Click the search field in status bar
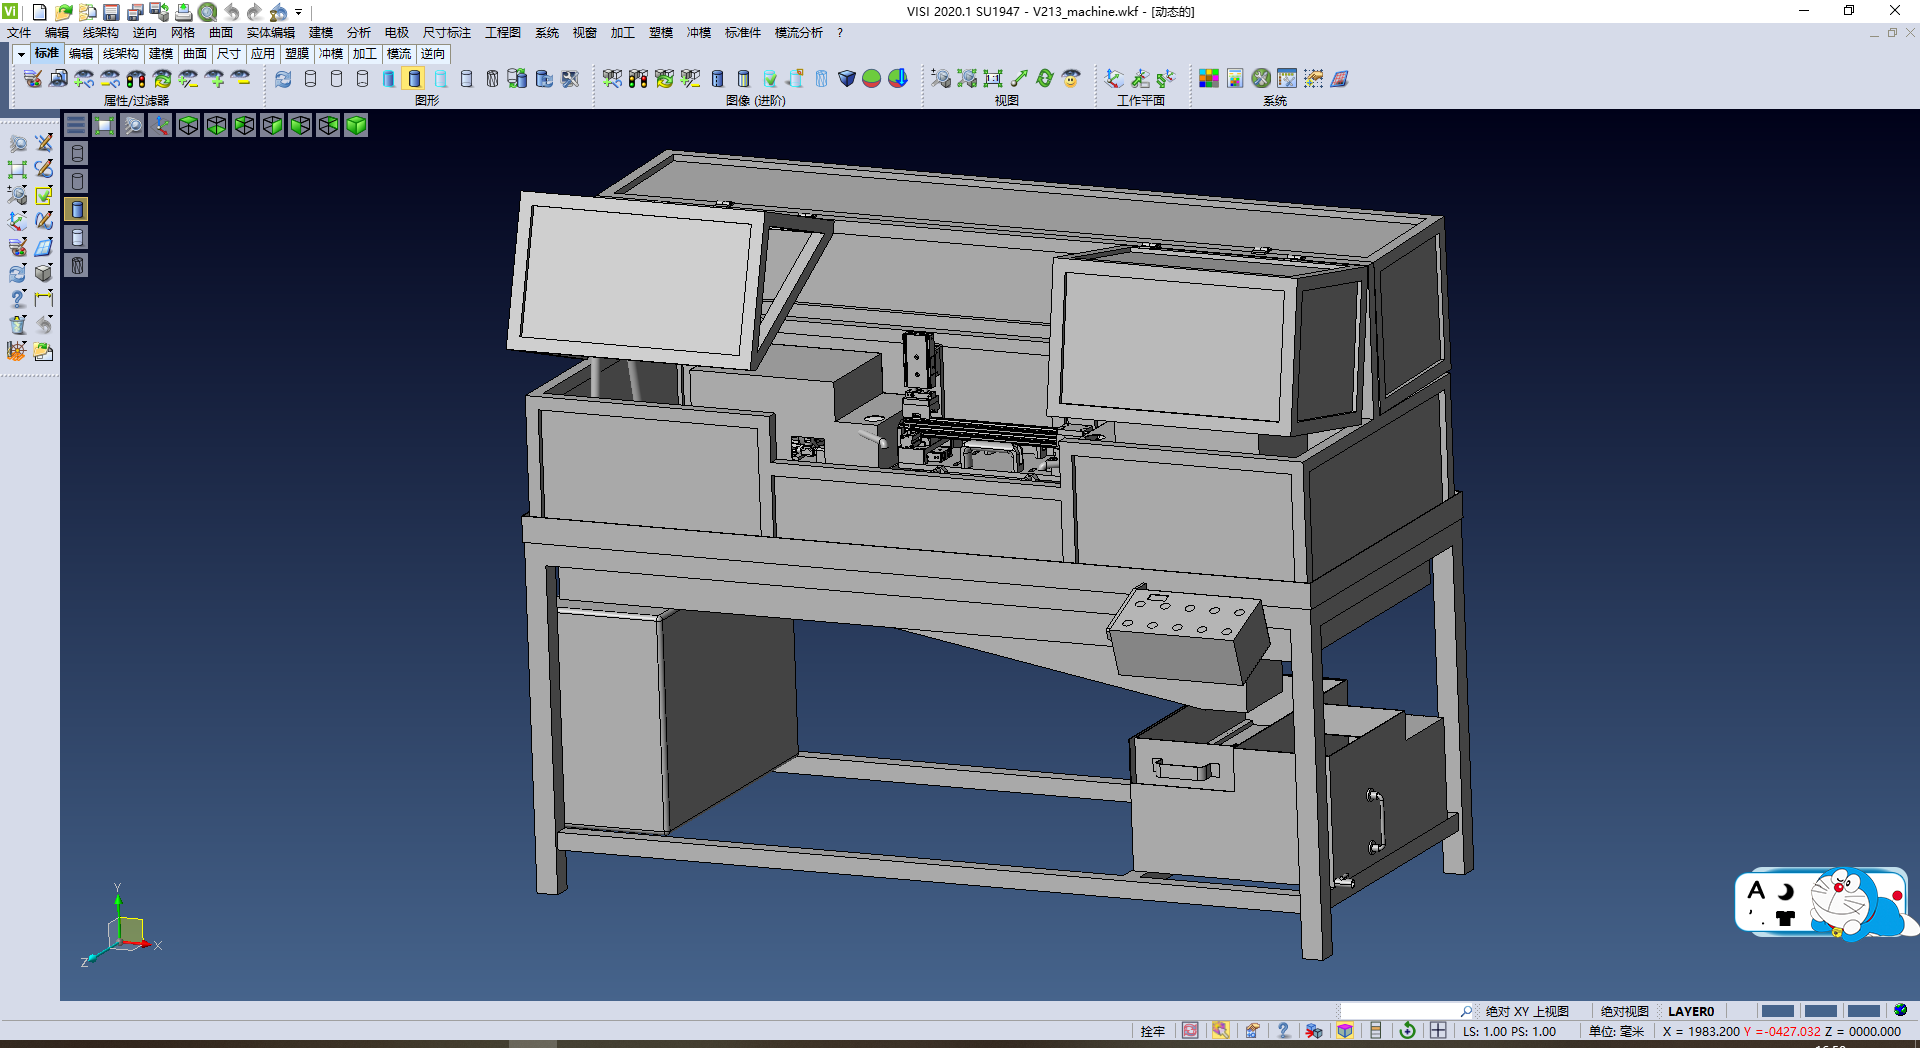Image resolution: width=1920 pixels, height=1048 pixels. pos(1400,1011)
